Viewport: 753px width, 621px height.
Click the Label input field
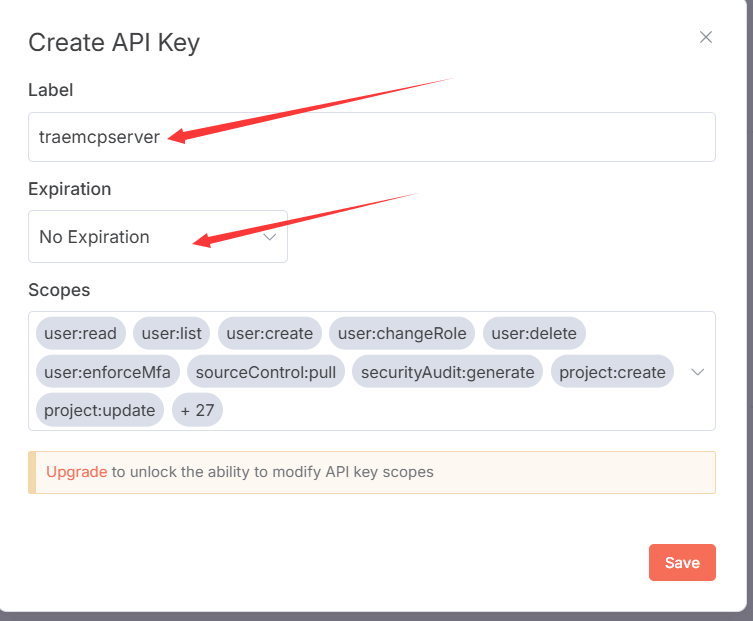tap(372, 137)
